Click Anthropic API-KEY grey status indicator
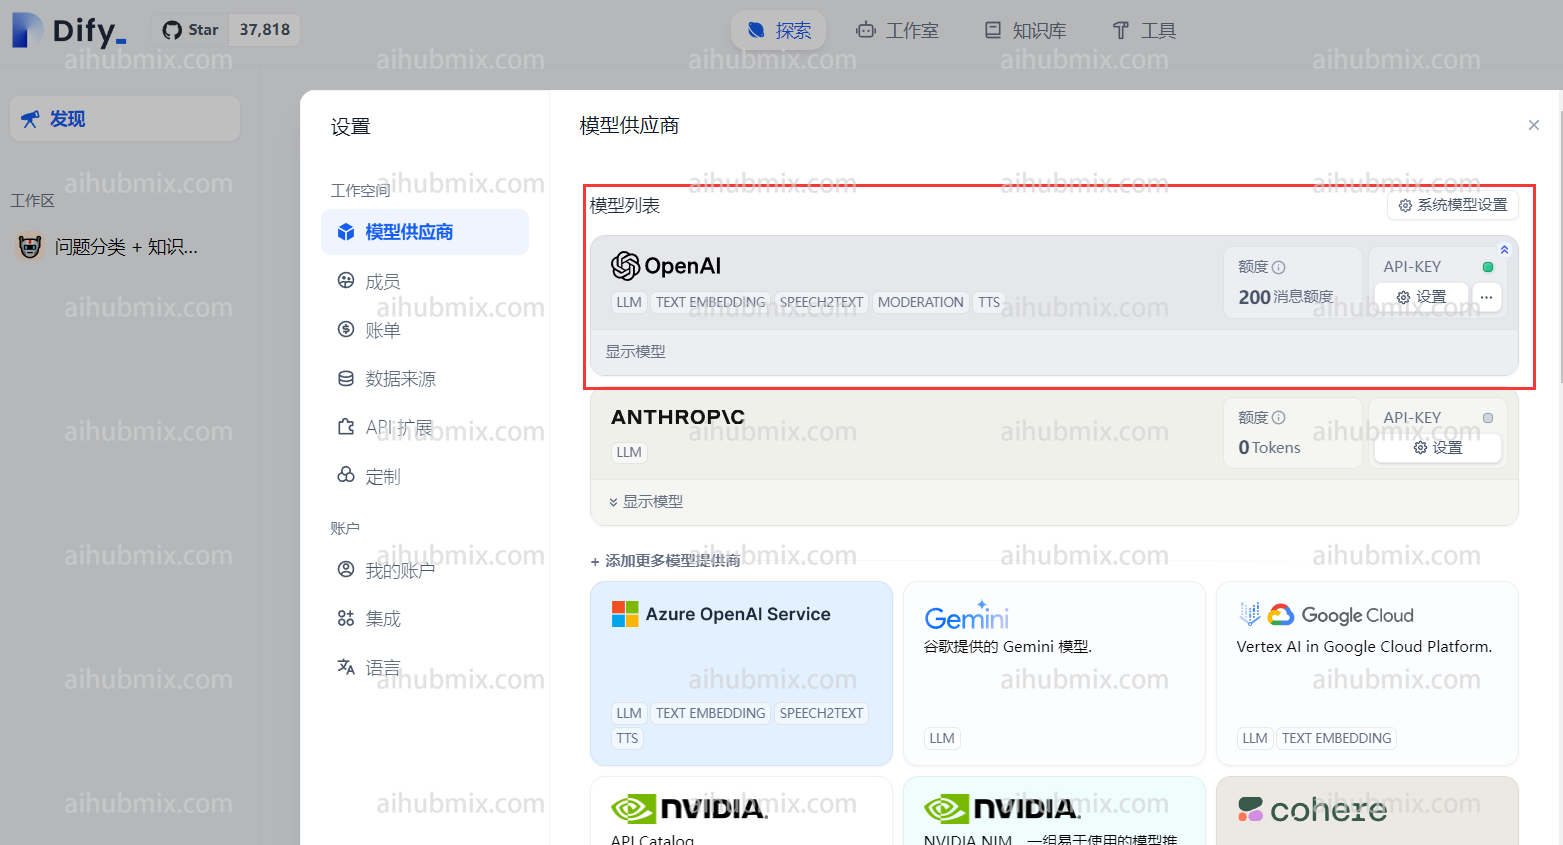This screenshot has width=1563, height=845. pos(1488,418)
